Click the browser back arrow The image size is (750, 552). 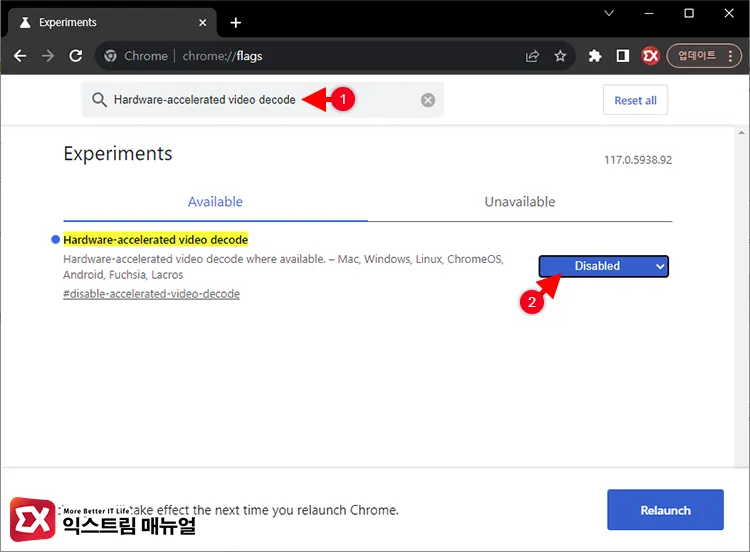pyautogui.click(x=20, y=56)
